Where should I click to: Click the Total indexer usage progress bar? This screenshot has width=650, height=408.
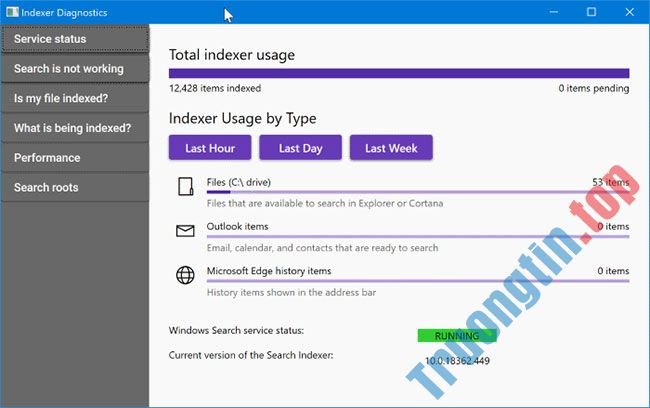[399, 73]
